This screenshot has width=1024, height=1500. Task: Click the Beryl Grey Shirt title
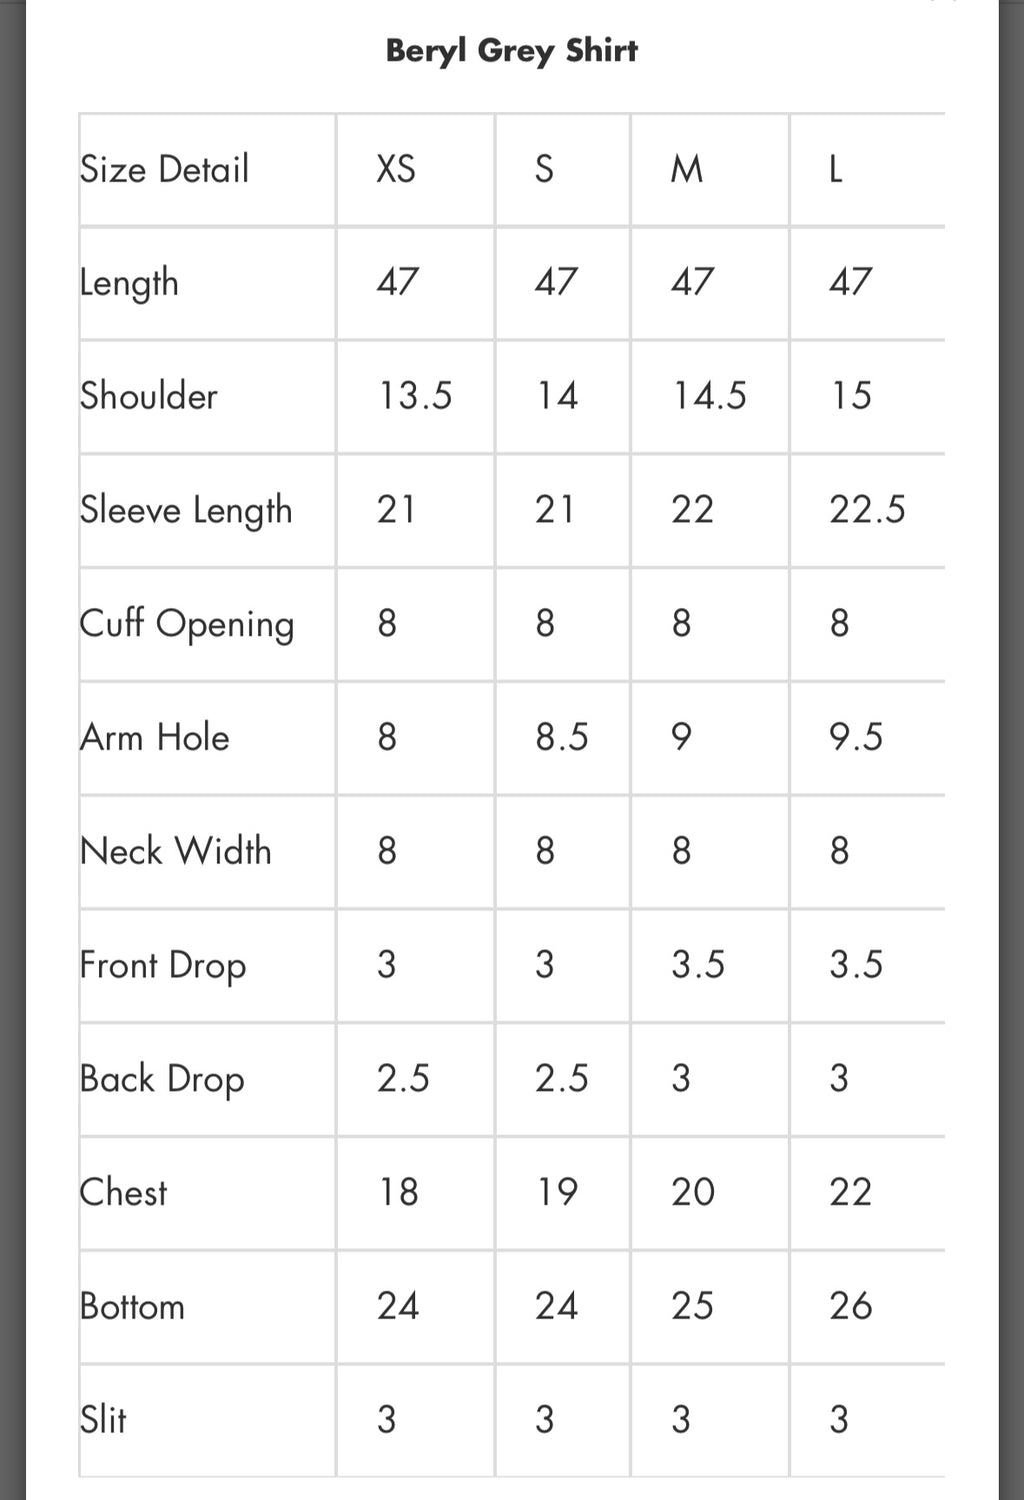pos(511,51)
